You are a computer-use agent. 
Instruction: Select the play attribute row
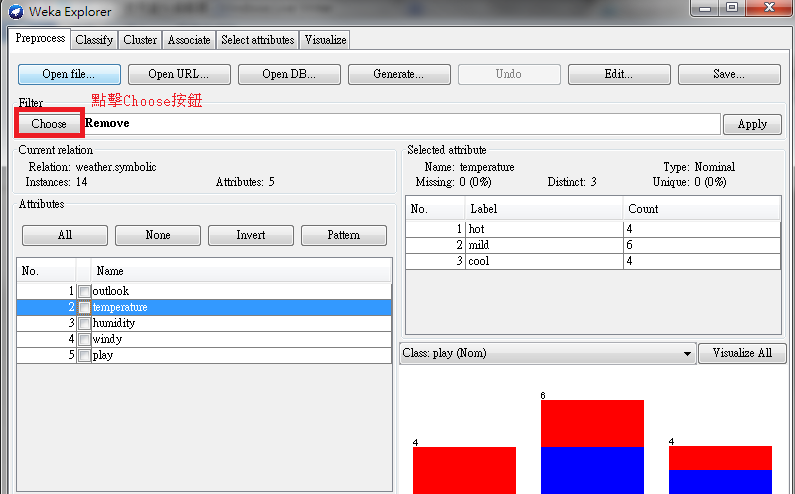pos(204,356)
